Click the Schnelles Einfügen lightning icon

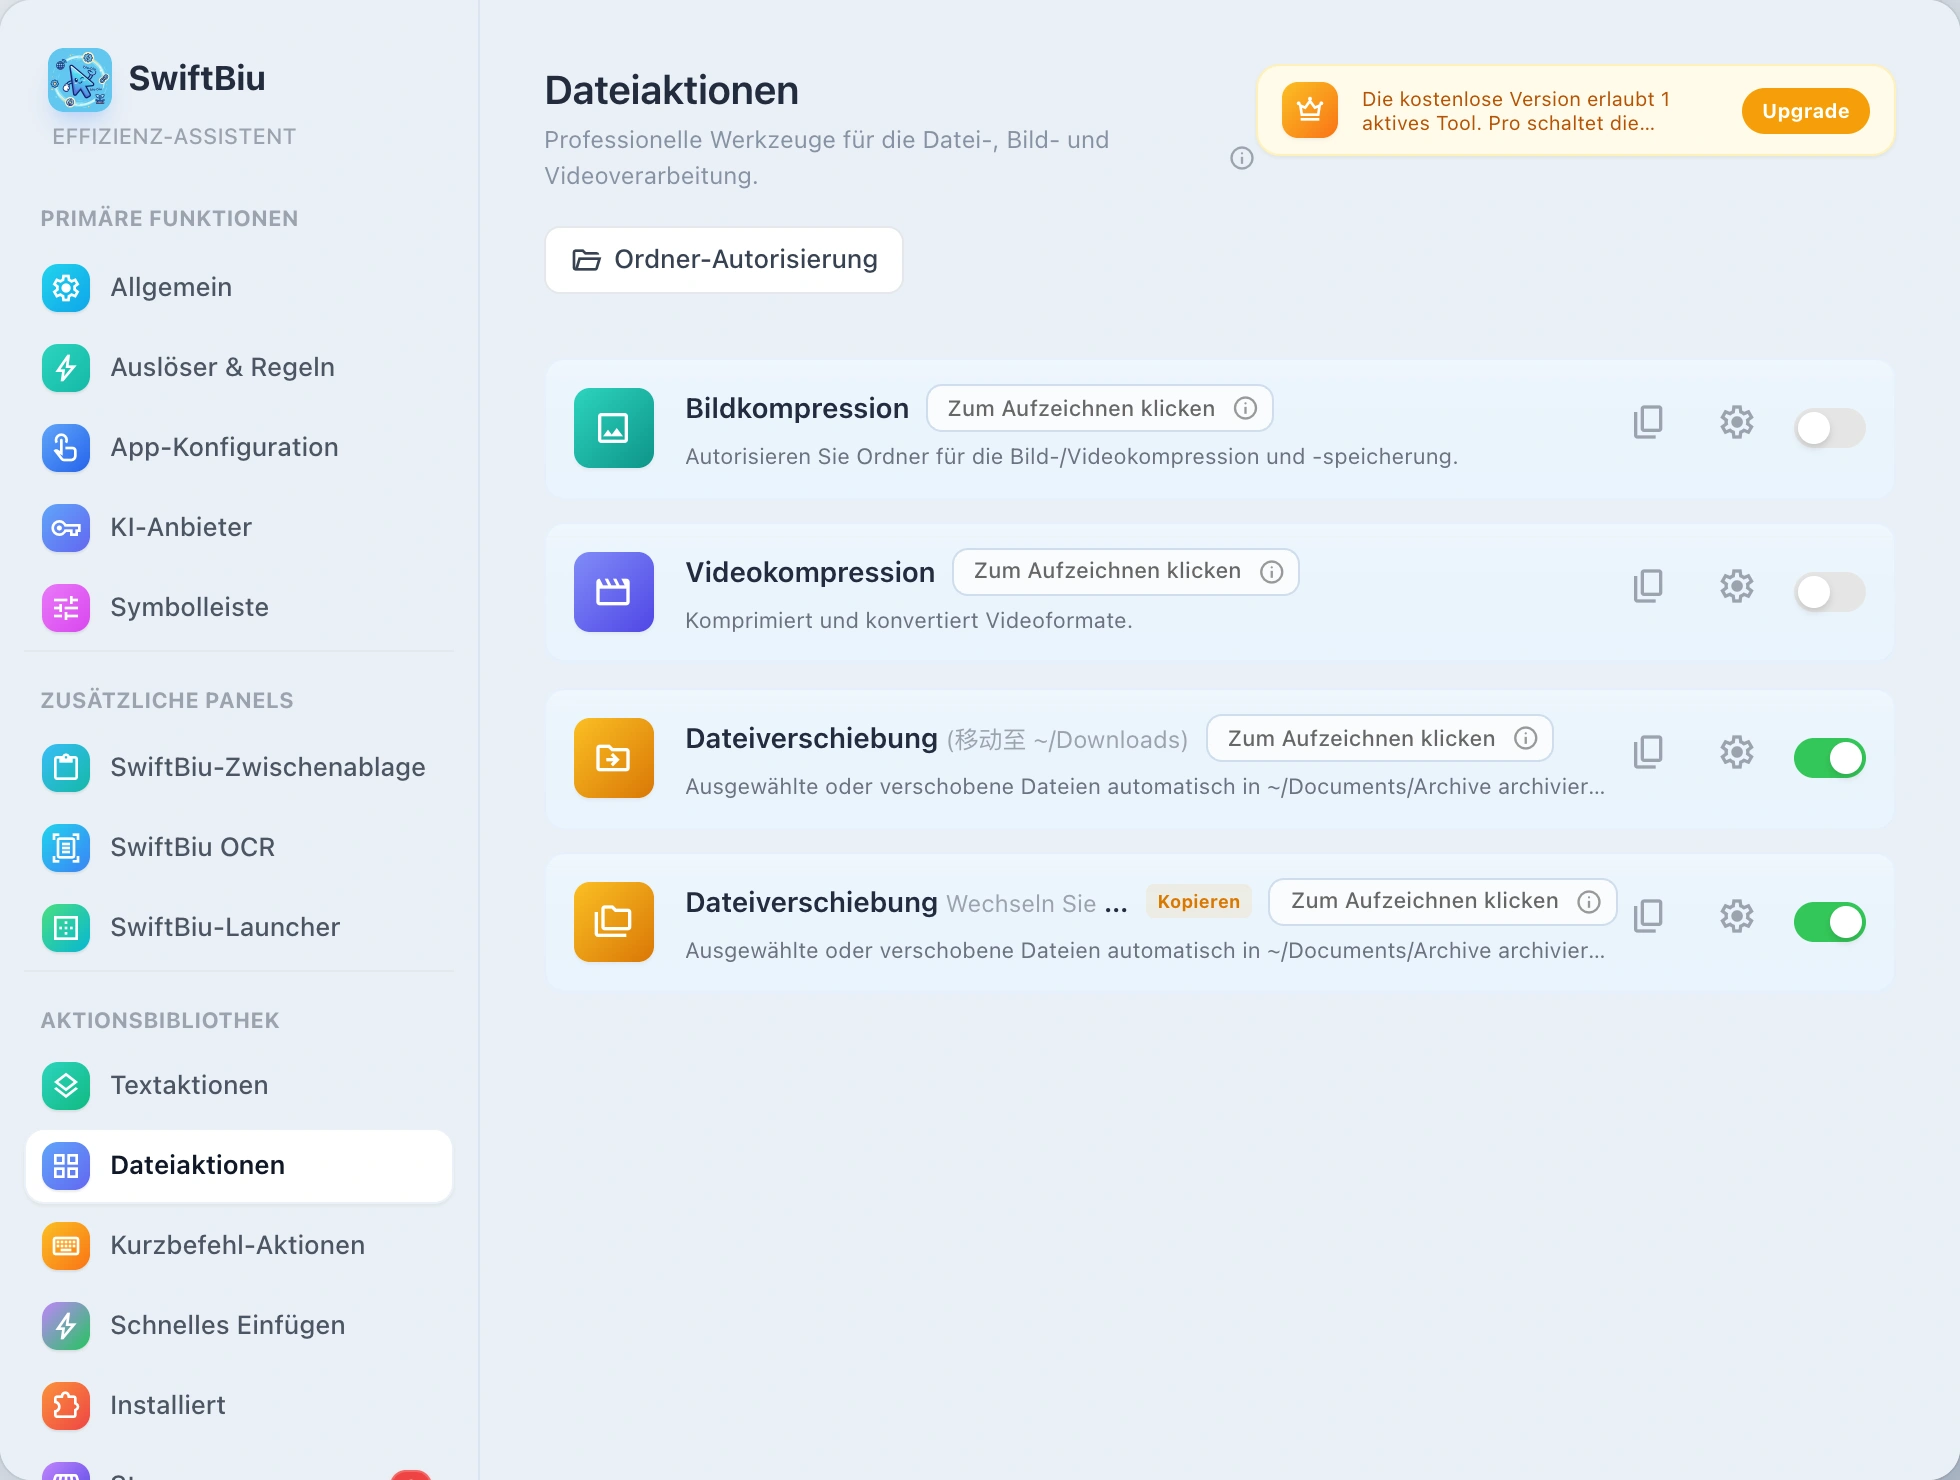click(66, 1326)
